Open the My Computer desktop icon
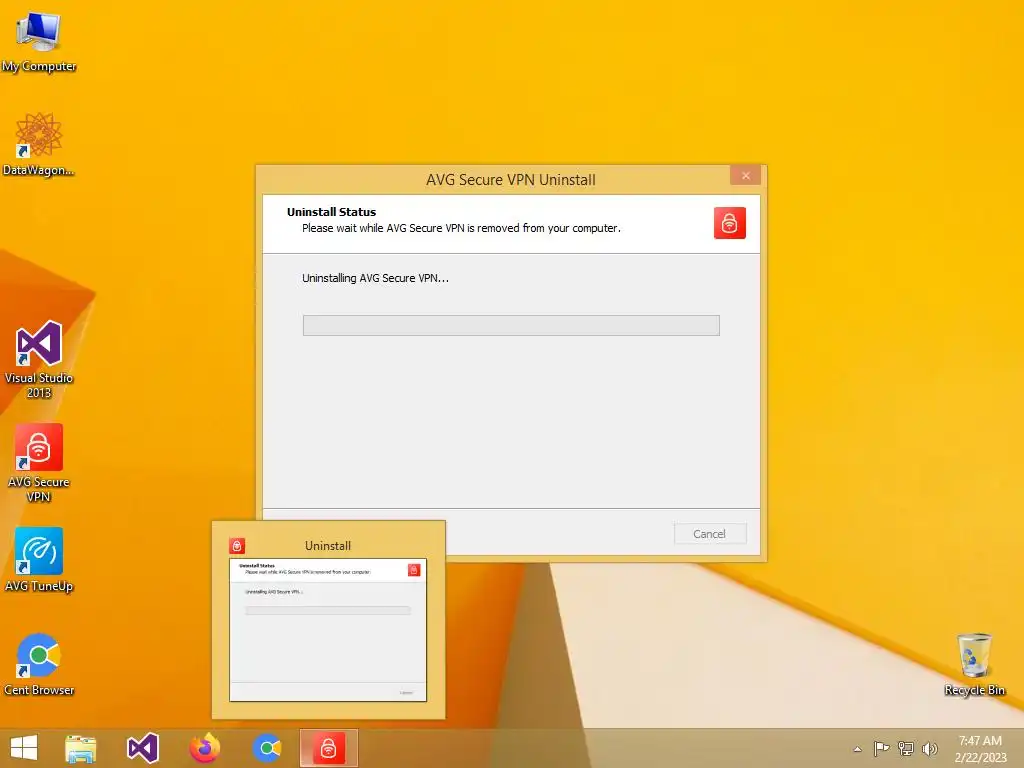This screenshot has width=1024, height=768. click(x=39, y=41)
